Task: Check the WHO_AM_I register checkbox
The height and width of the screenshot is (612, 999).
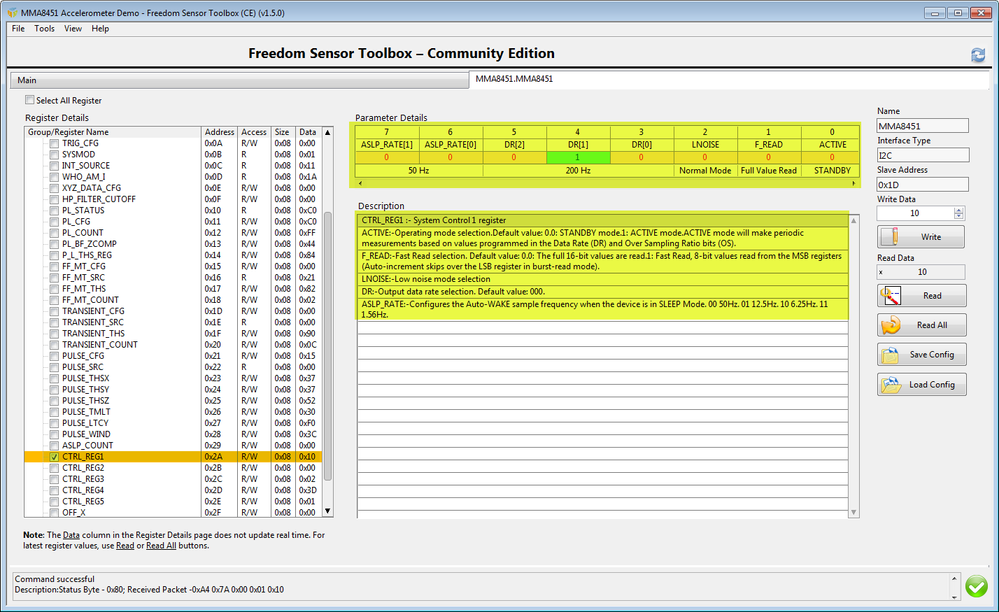Action: (x=54, y=176)
